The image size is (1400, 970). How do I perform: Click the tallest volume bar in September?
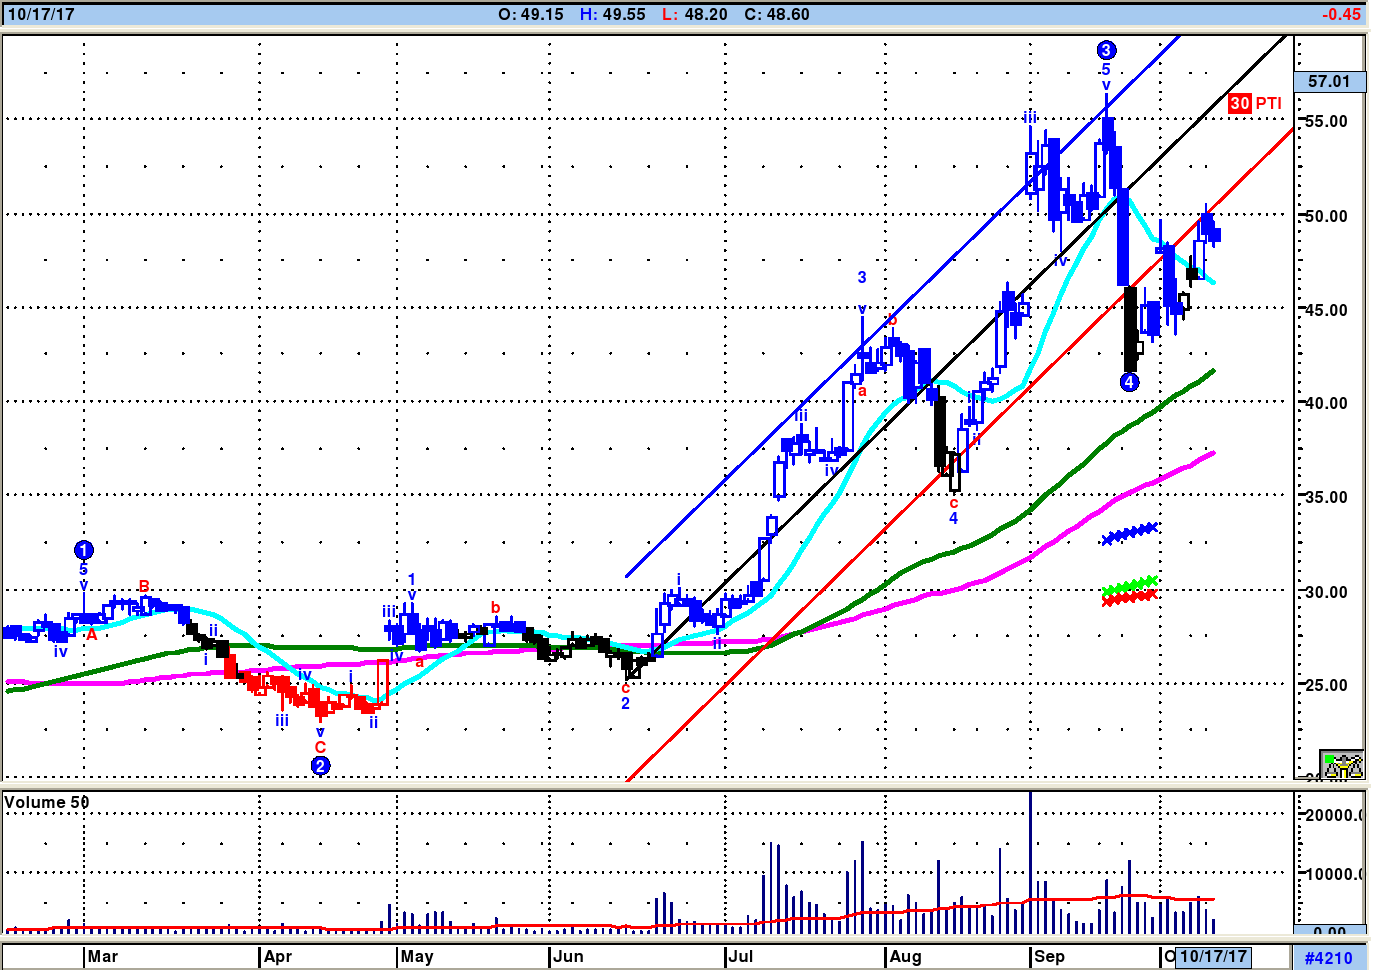pos(1030,862)
